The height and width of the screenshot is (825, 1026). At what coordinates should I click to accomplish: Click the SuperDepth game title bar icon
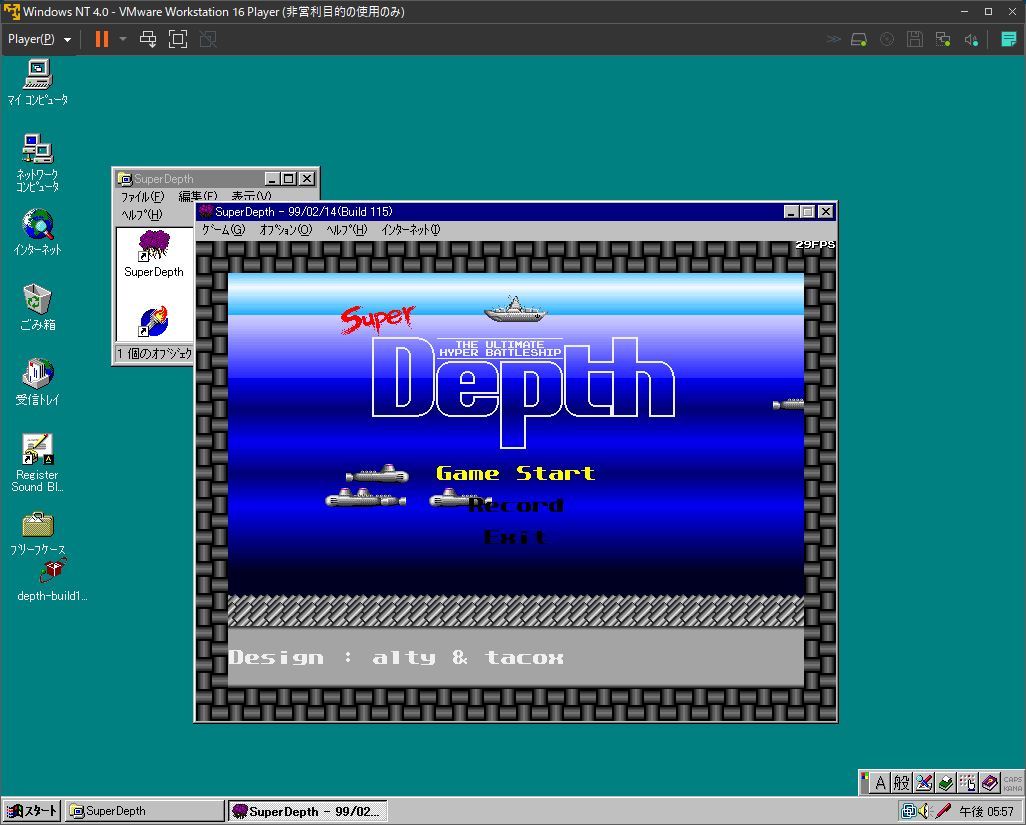pyautogui.click(x=206, y=211)
